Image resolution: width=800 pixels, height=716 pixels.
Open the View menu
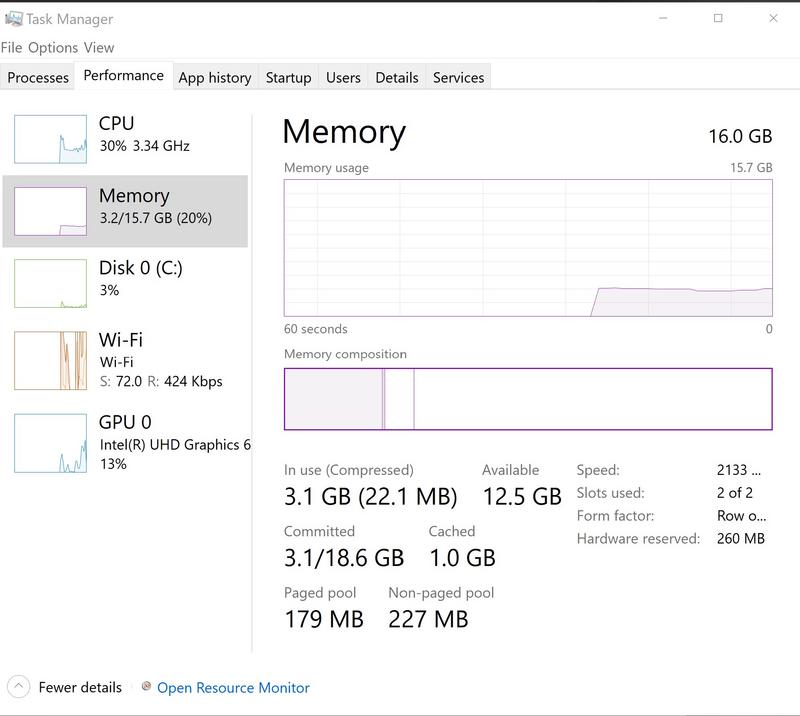click(x=99, y=47)
